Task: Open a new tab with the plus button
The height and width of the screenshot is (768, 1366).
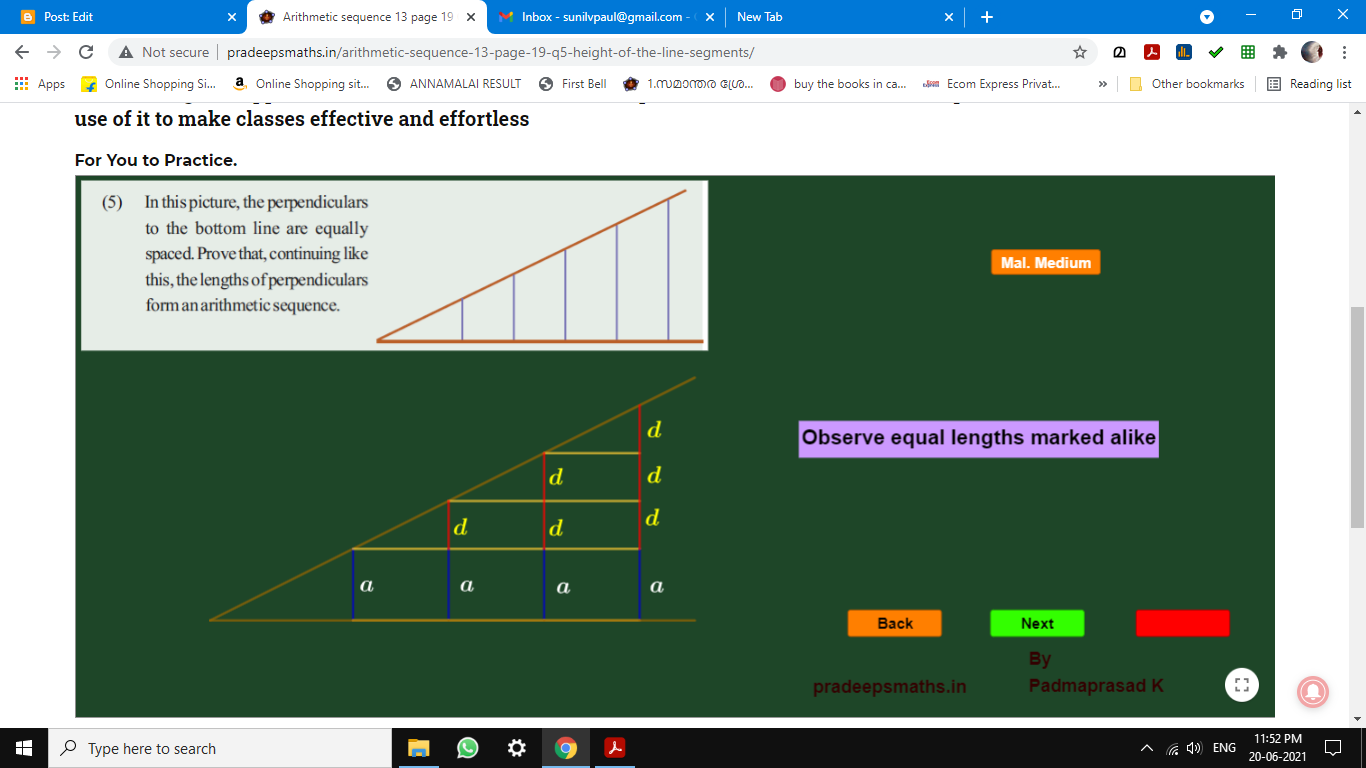Action: coord(987,17)
